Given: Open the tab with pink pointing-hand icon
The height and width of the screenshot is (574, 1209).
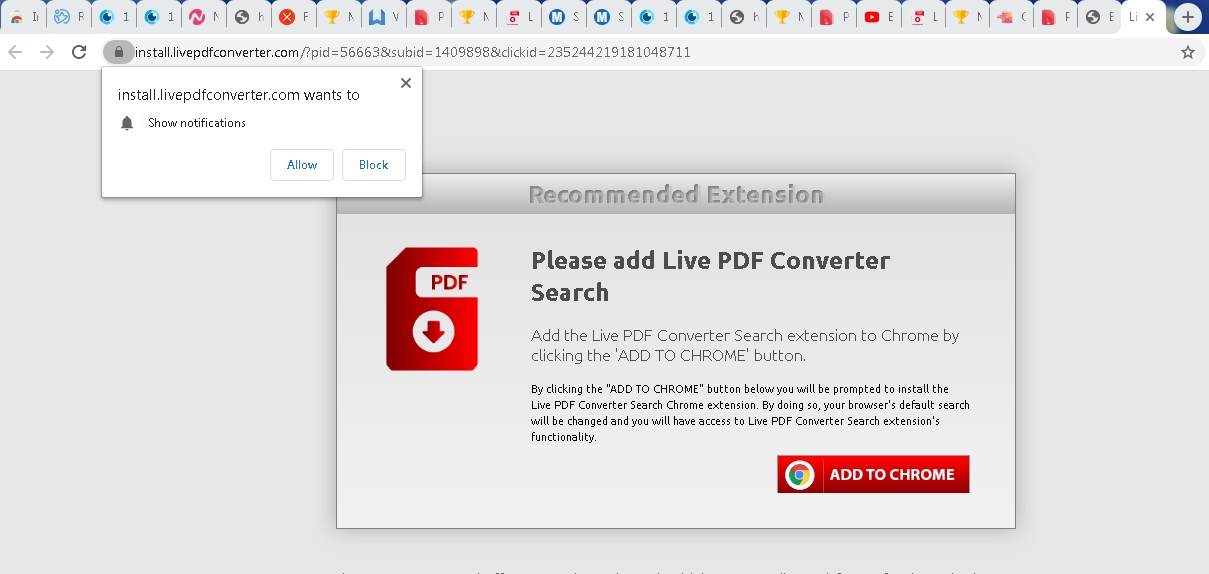Looking at the screenshot, I should [x=1004, y=17].
